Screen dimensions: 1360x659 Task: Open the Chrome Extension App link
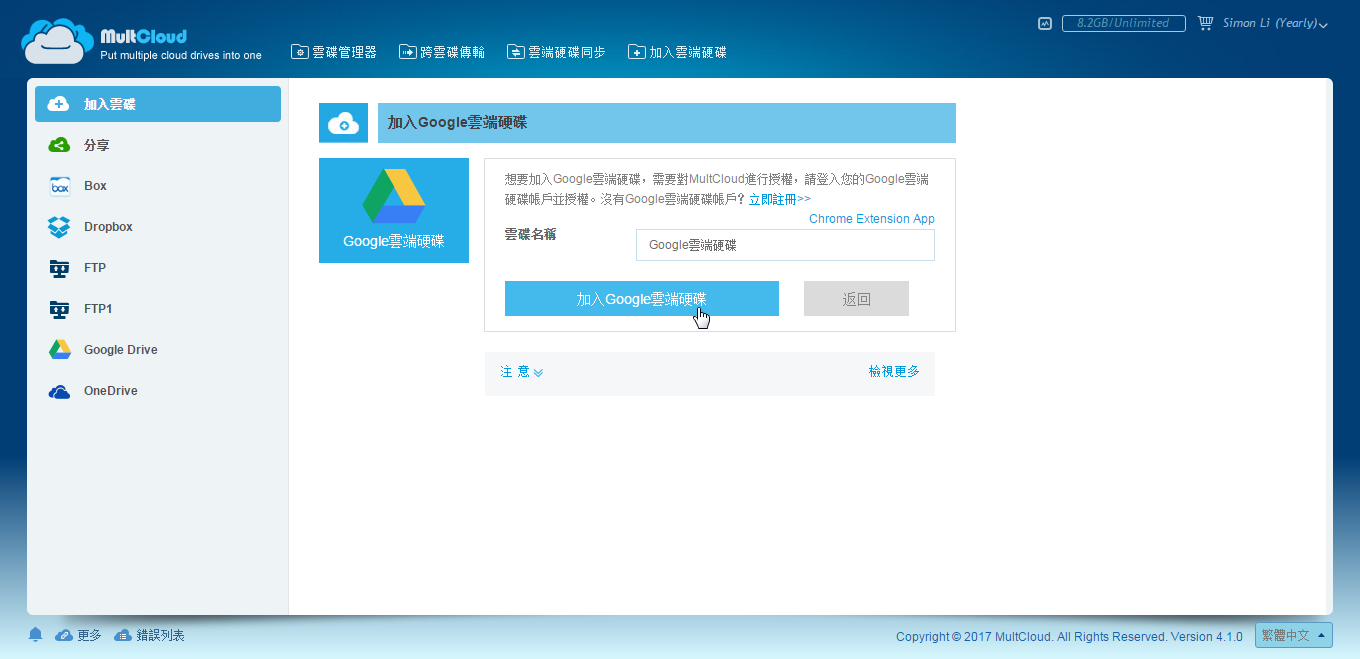tap(872, 219)
